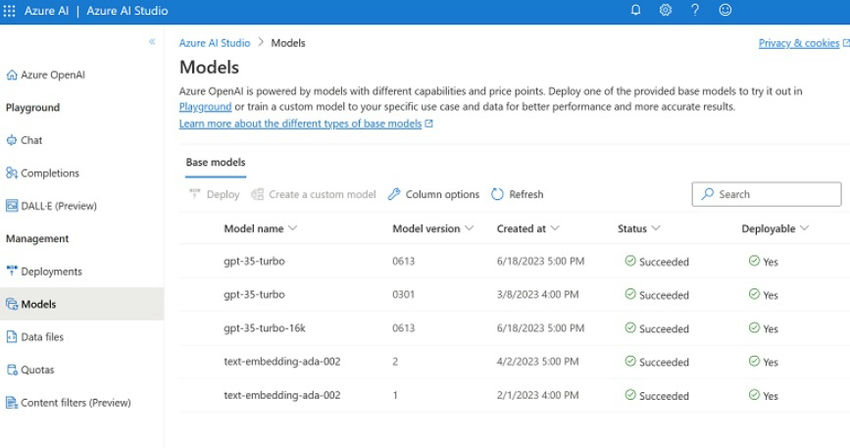
Task: Click into the Search input field
Action: (x=767, y=194)
